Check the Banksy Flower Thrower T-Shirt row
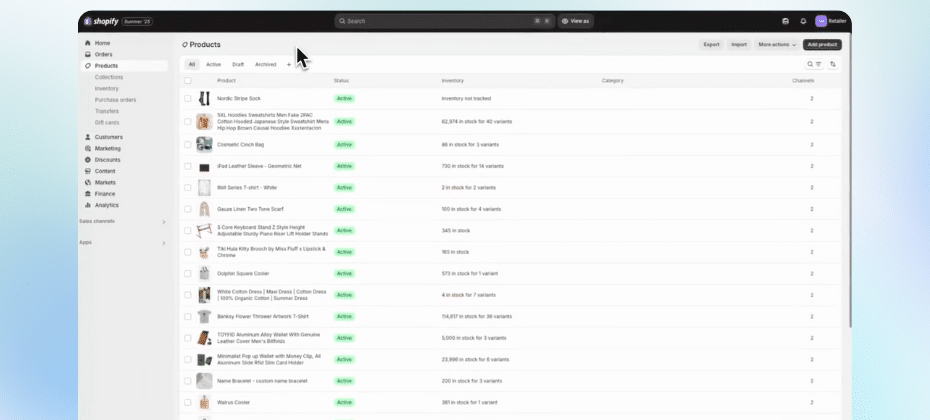930x420 pixels. tap(187, 316)
